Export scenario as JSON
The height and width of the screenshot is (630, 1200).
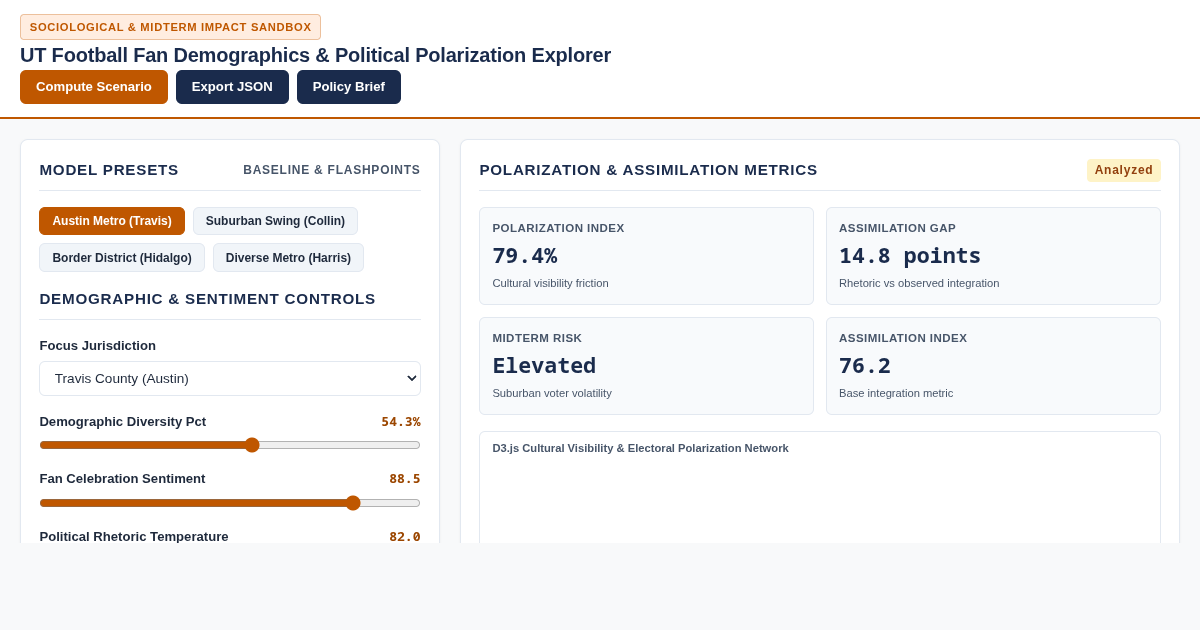point(232,87)
